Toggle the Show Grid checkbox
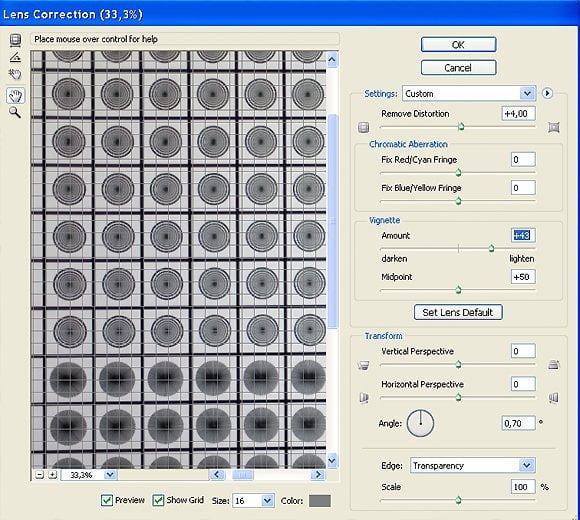 pos(158,500)
